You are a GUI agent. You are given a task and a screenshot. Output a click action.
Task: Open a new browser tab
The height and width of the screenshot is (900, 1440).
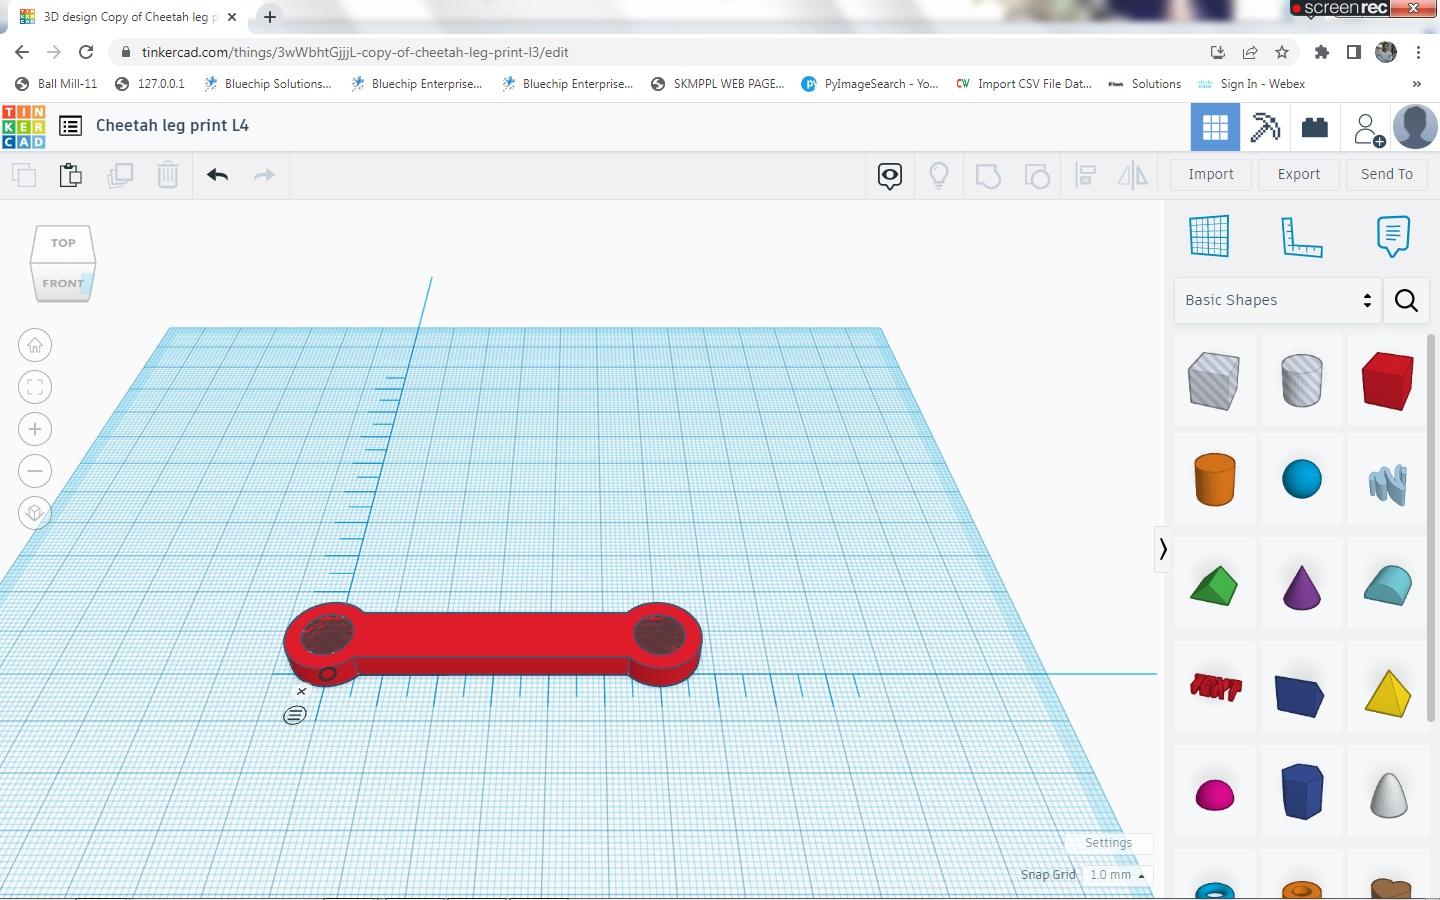pos(270,17)
